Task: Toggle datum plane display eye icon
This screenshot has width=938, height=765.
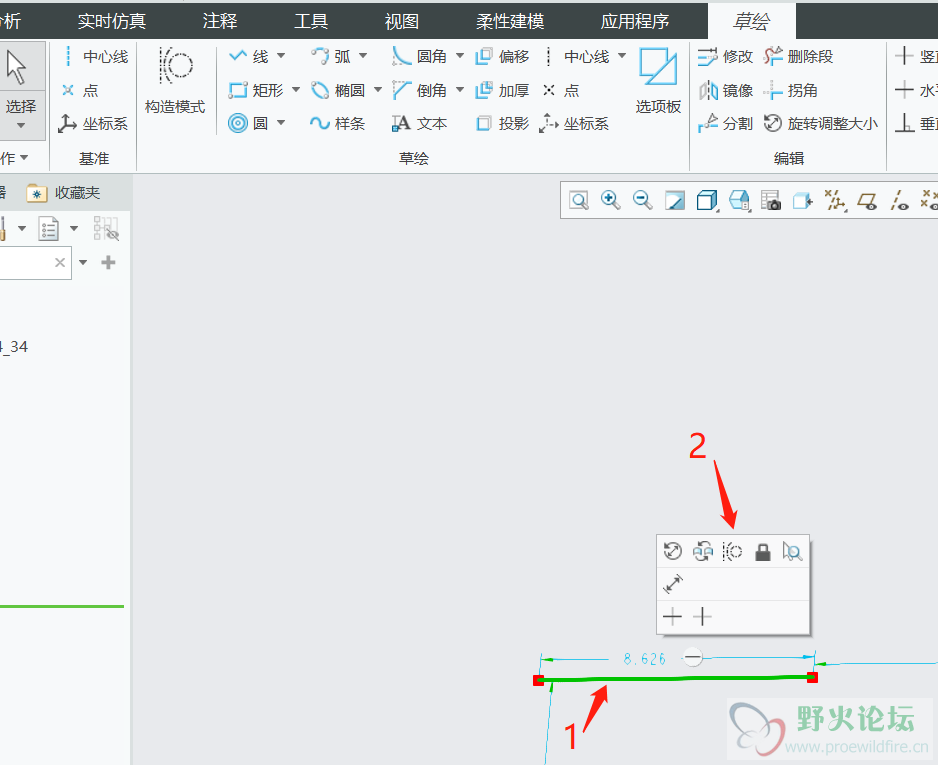Action: 867,201
